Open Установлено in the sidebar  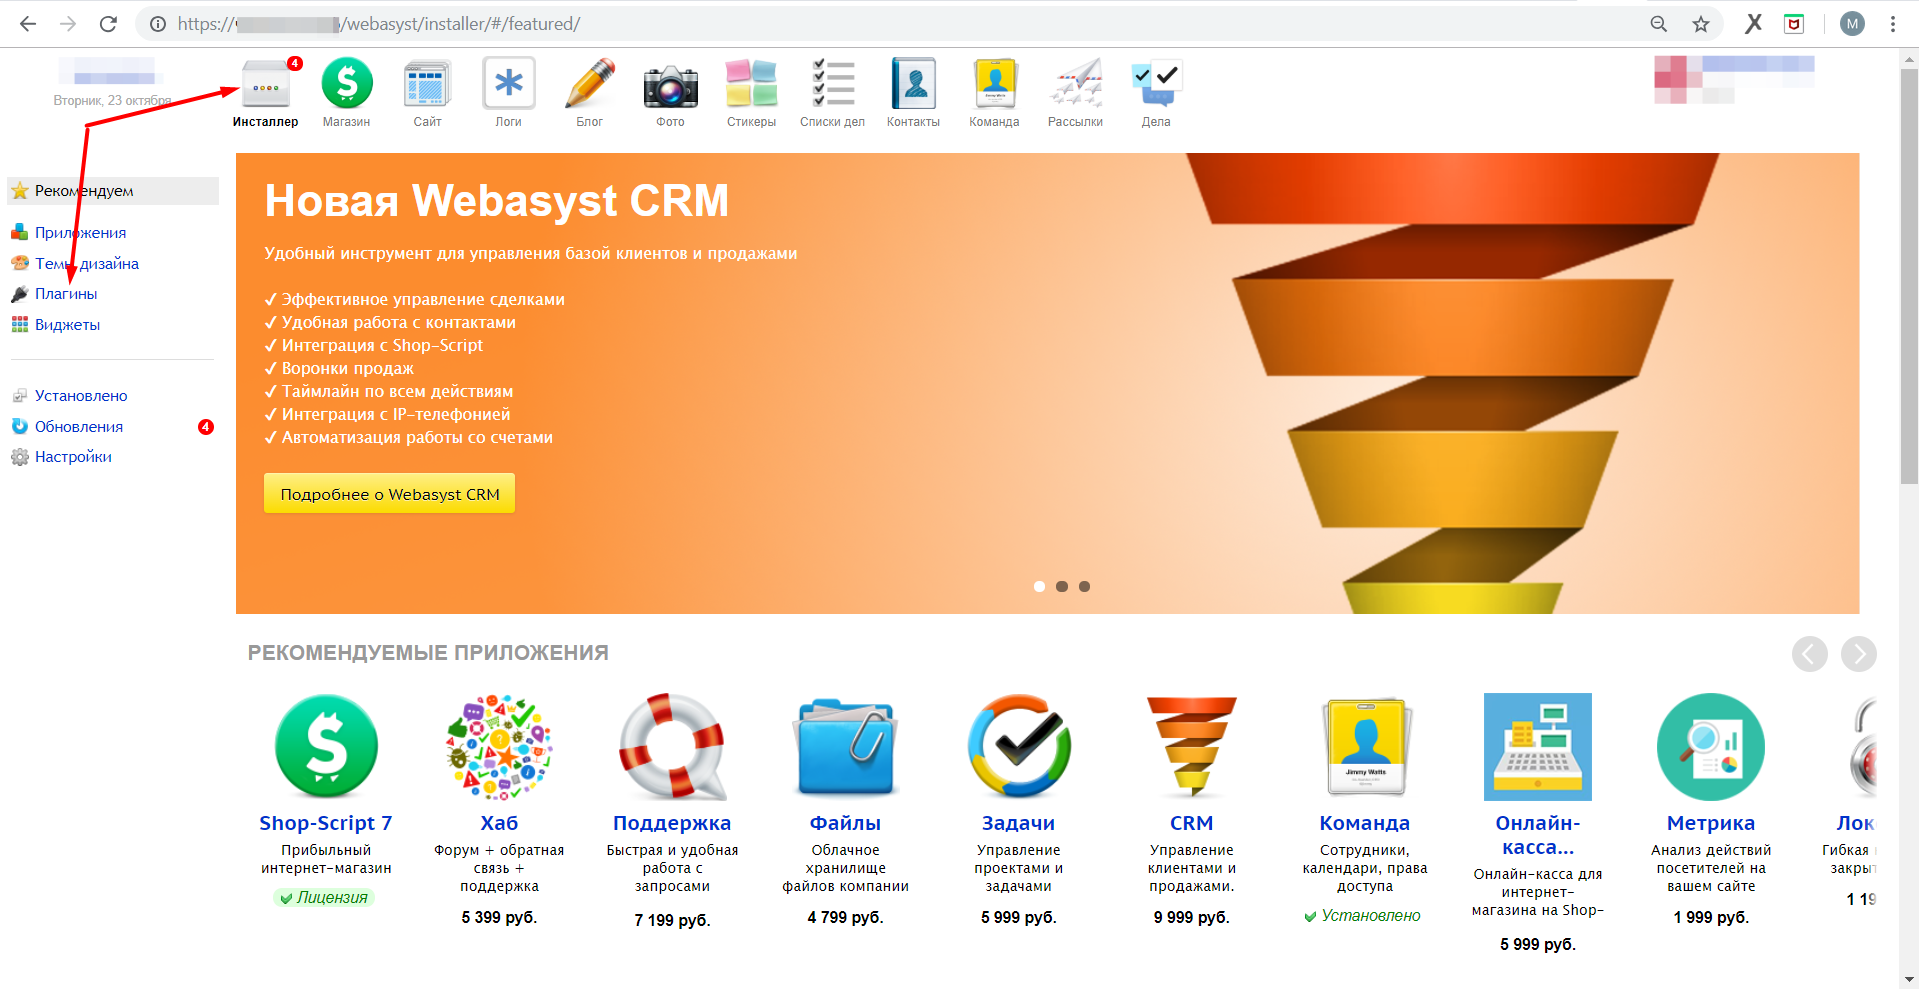pyautogui.click(x=81, y=396)
